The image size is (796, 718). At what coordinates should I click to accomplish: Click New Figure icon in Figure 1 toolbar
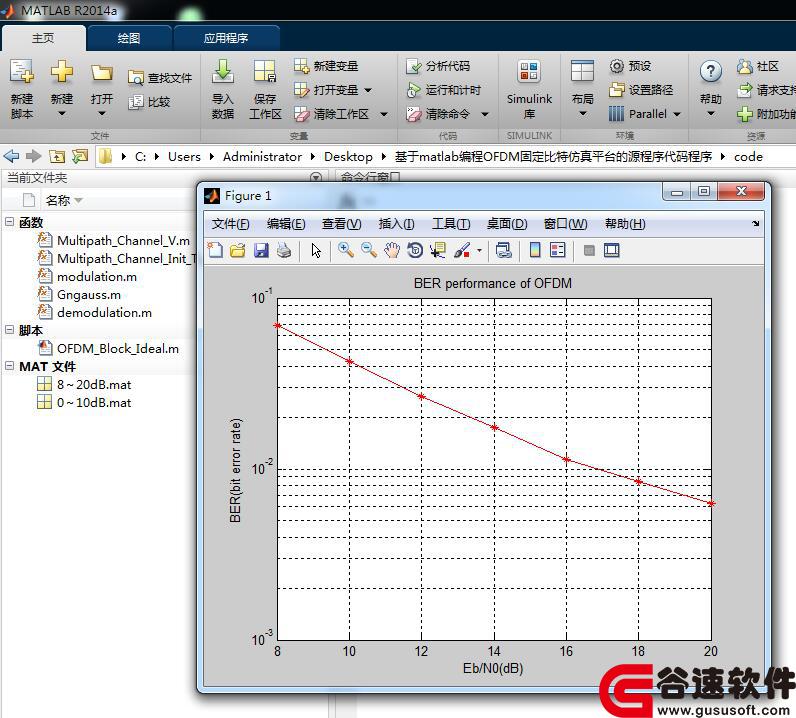(x=215, y=250)
